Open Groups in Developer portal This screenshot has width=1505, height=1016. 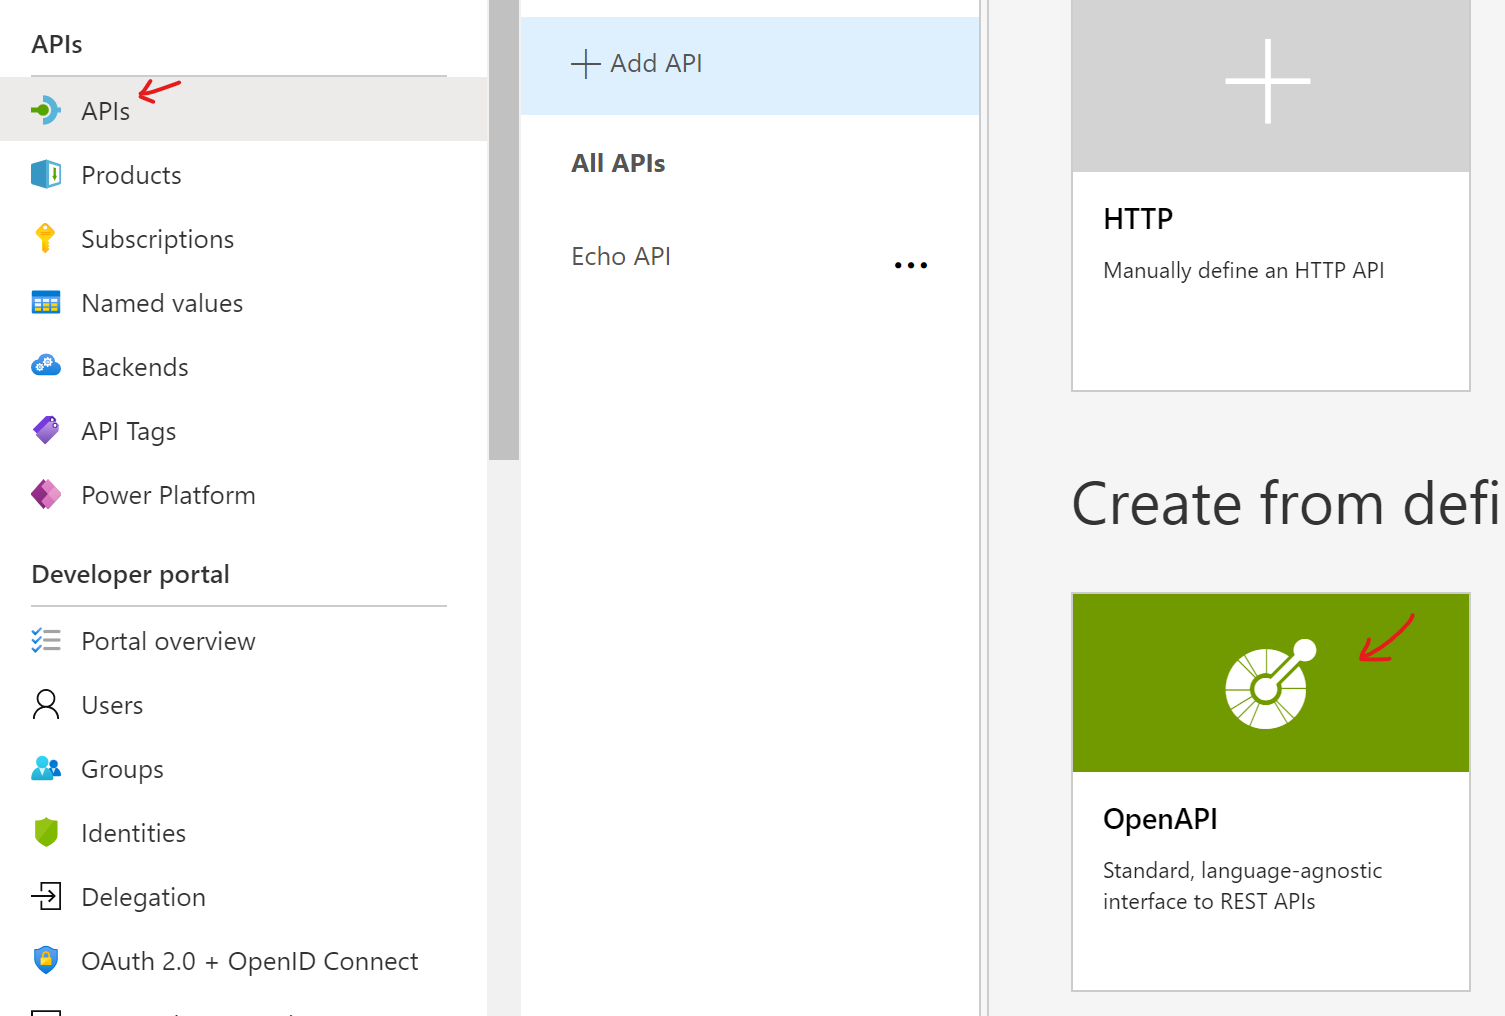click(244, 768)
